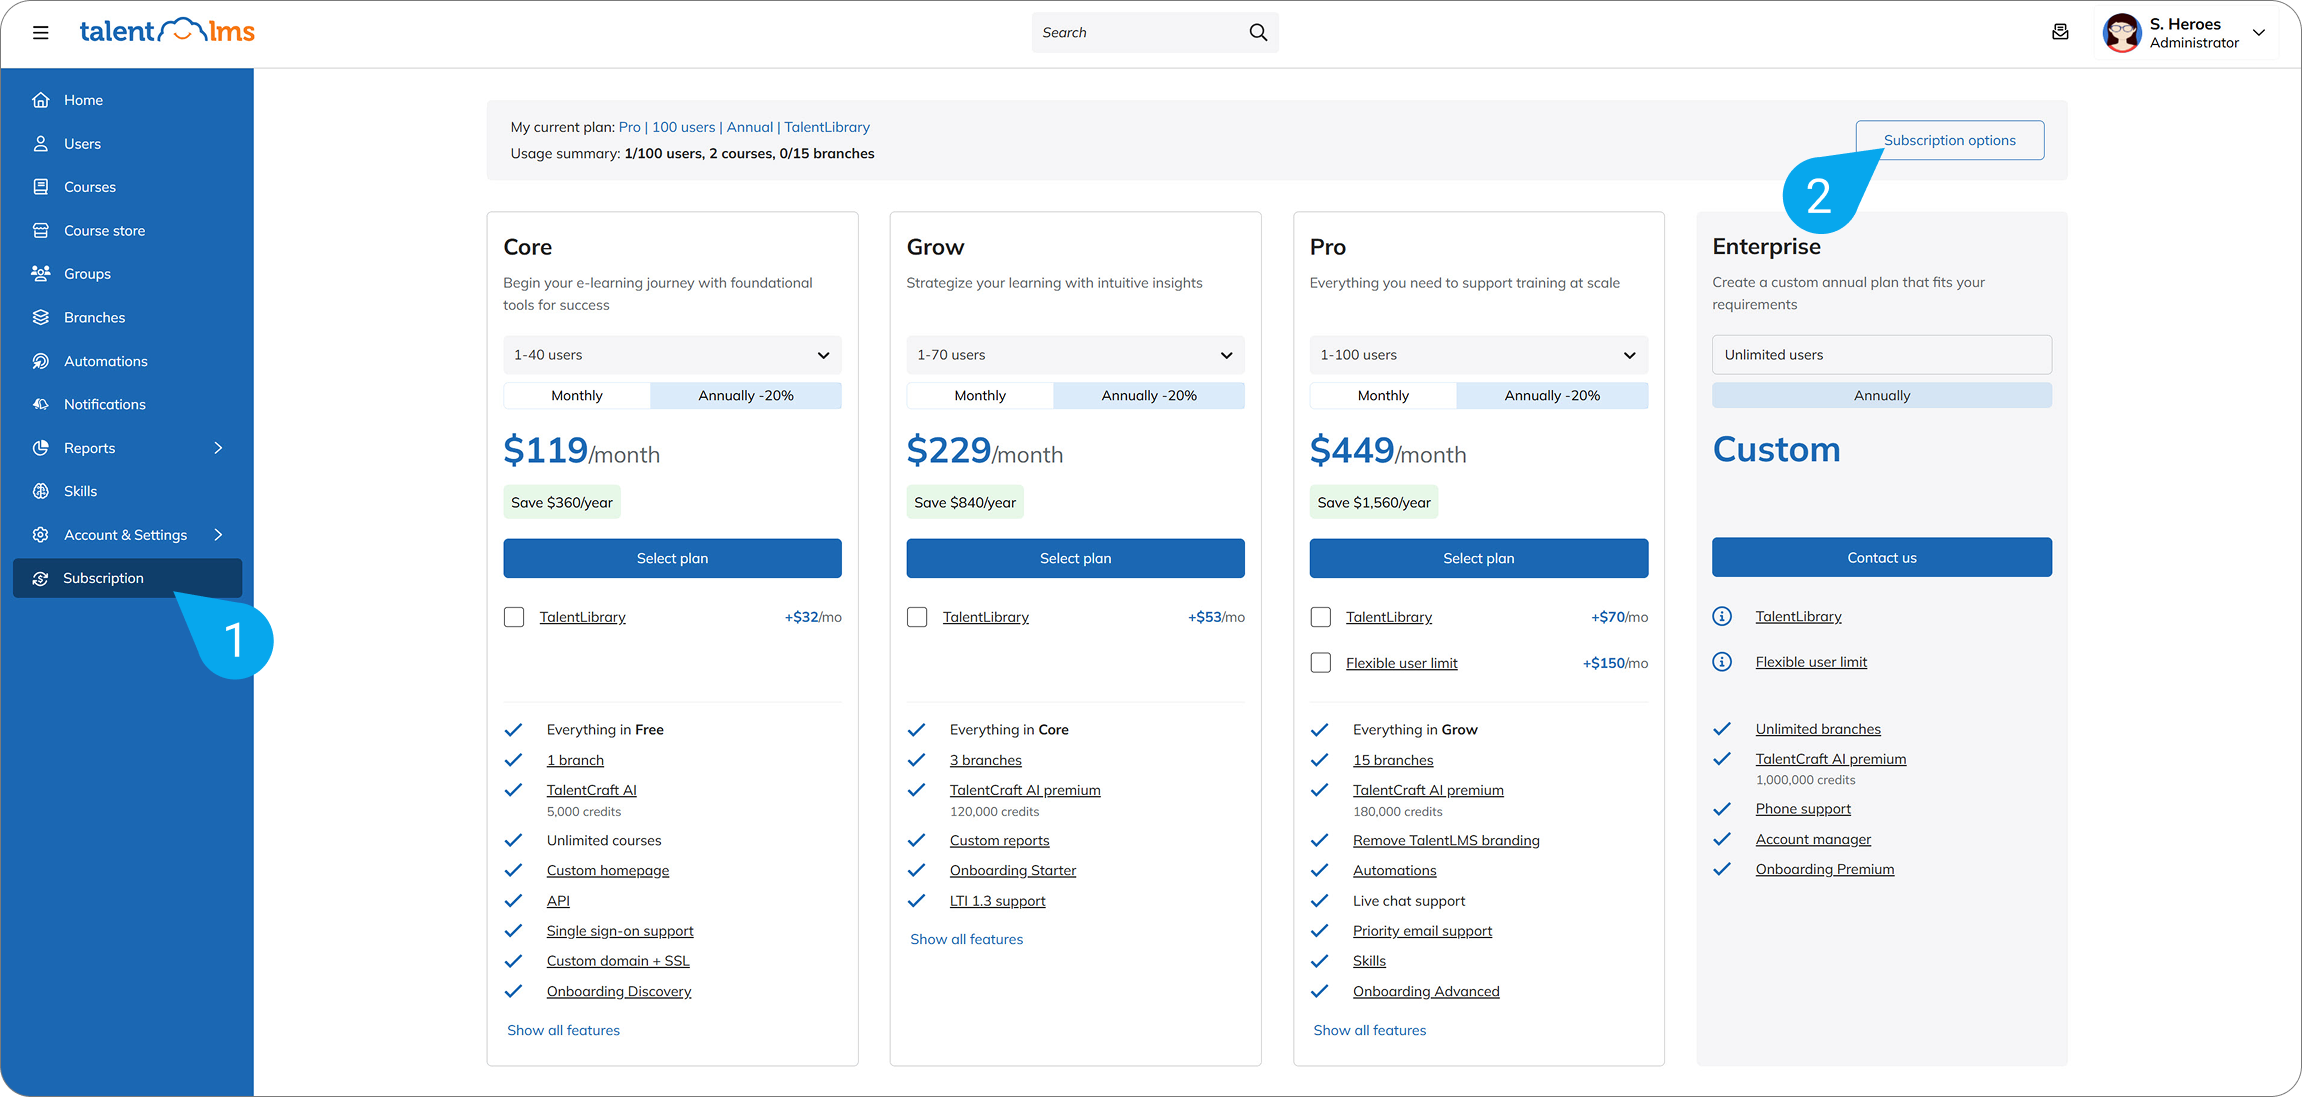The width and height of the screenshot is (2302, 1097).
Task: Check Flexible user limit in Pro plan
Action: coord(1320,663)
